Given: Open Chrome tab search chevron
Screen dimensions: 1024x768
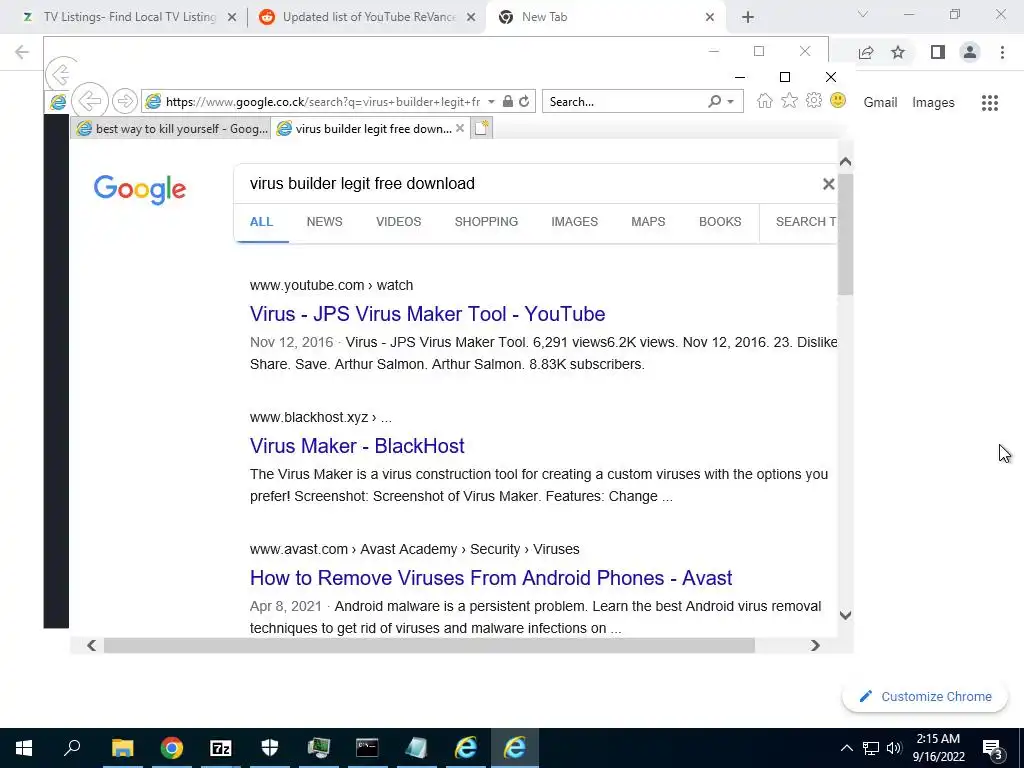Looking at the screenshot, I should [x=863, y=14].
